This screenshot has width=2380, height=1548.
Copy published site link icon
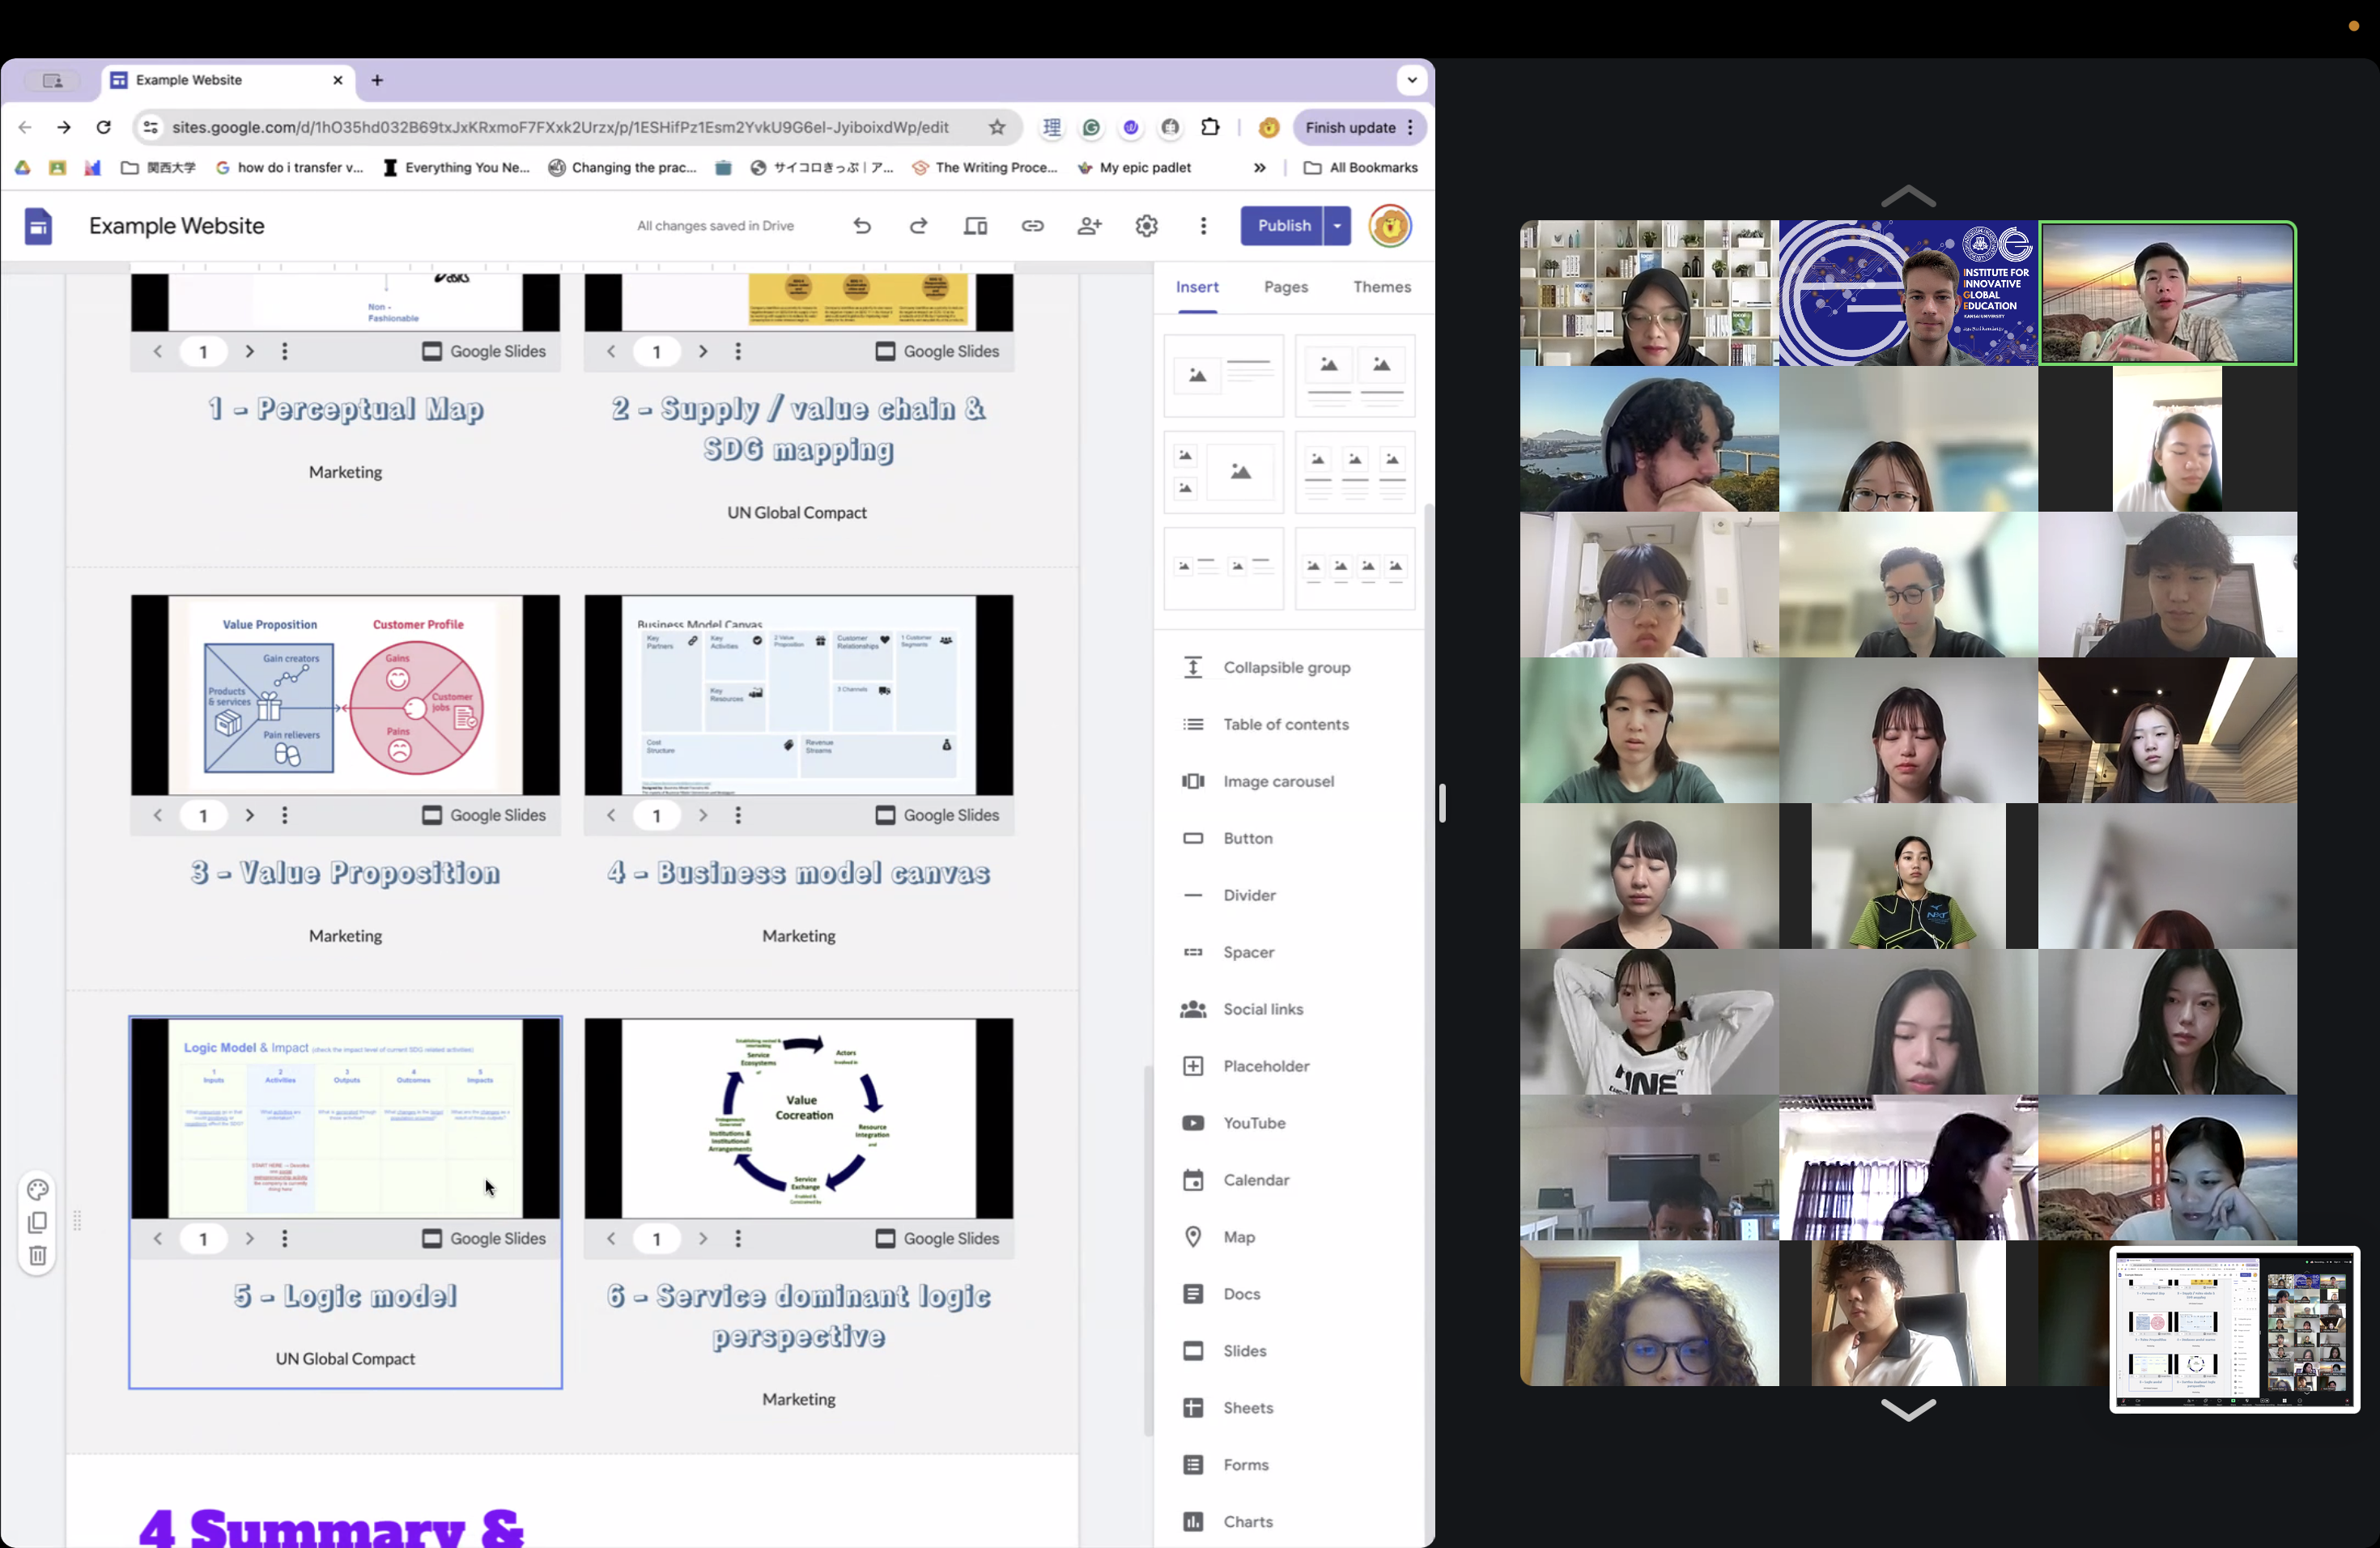point(1032,226)
